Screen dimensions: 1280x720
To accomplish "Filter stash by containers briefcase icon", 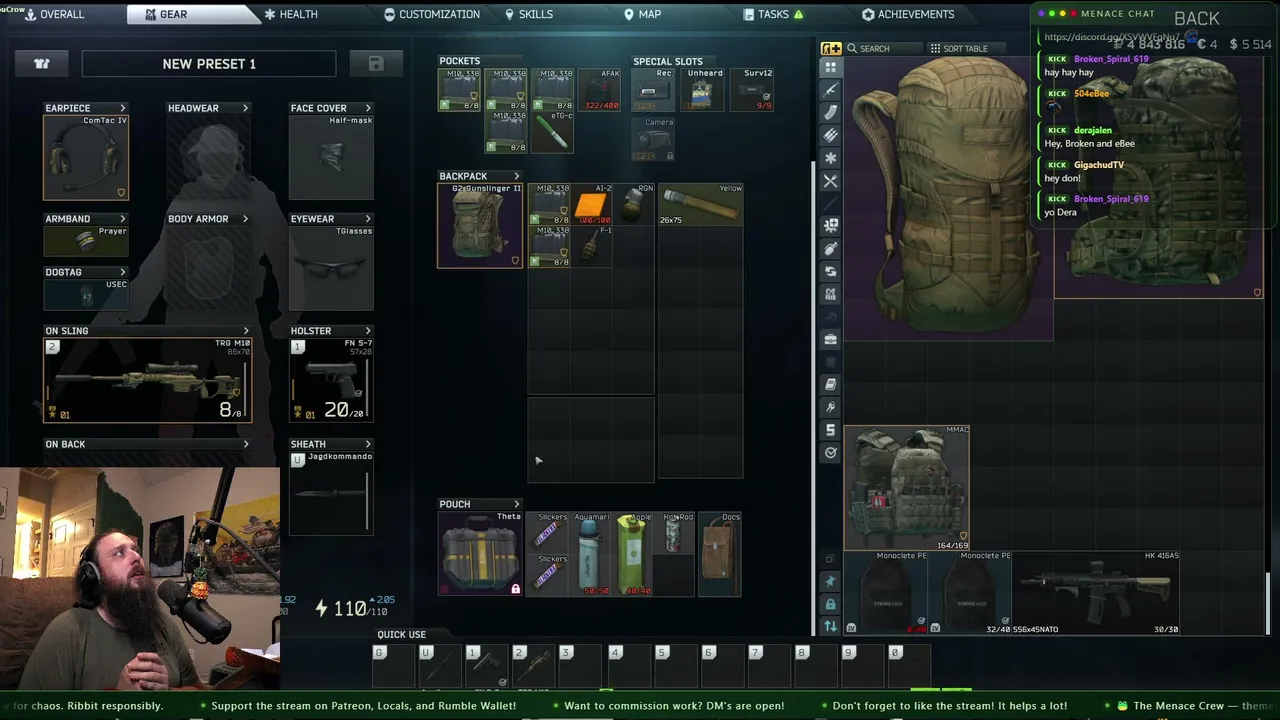I will pyautogui.click(x=830, y=339).
